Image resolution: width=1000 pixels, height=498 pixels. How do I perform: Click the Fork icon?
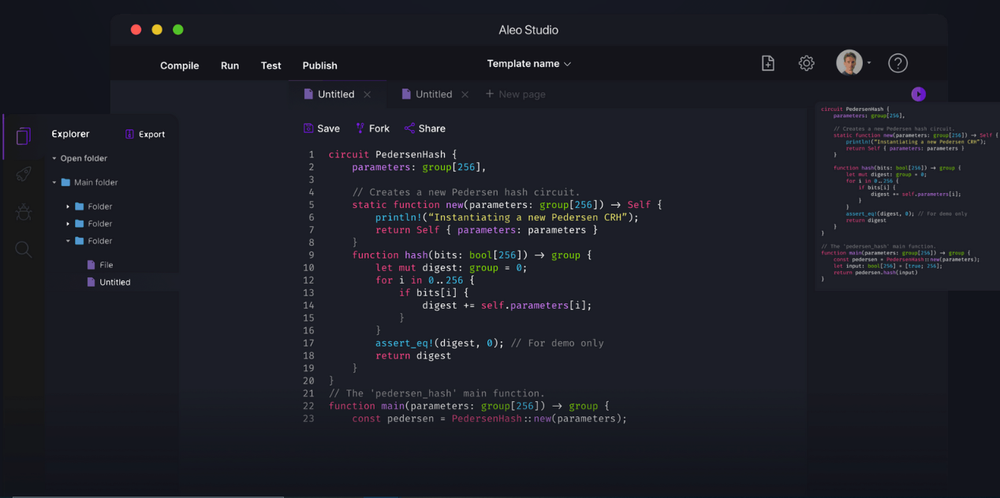(x=360, y=128)
